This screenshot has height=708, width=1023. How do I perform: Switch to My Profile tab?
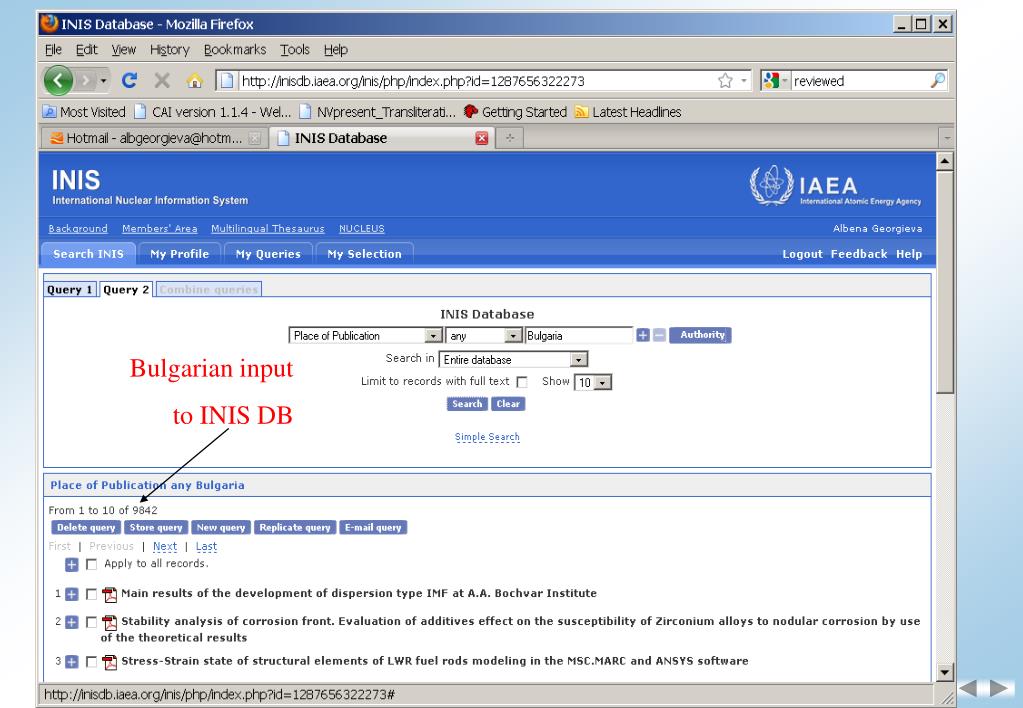click(x=179, y=254)
